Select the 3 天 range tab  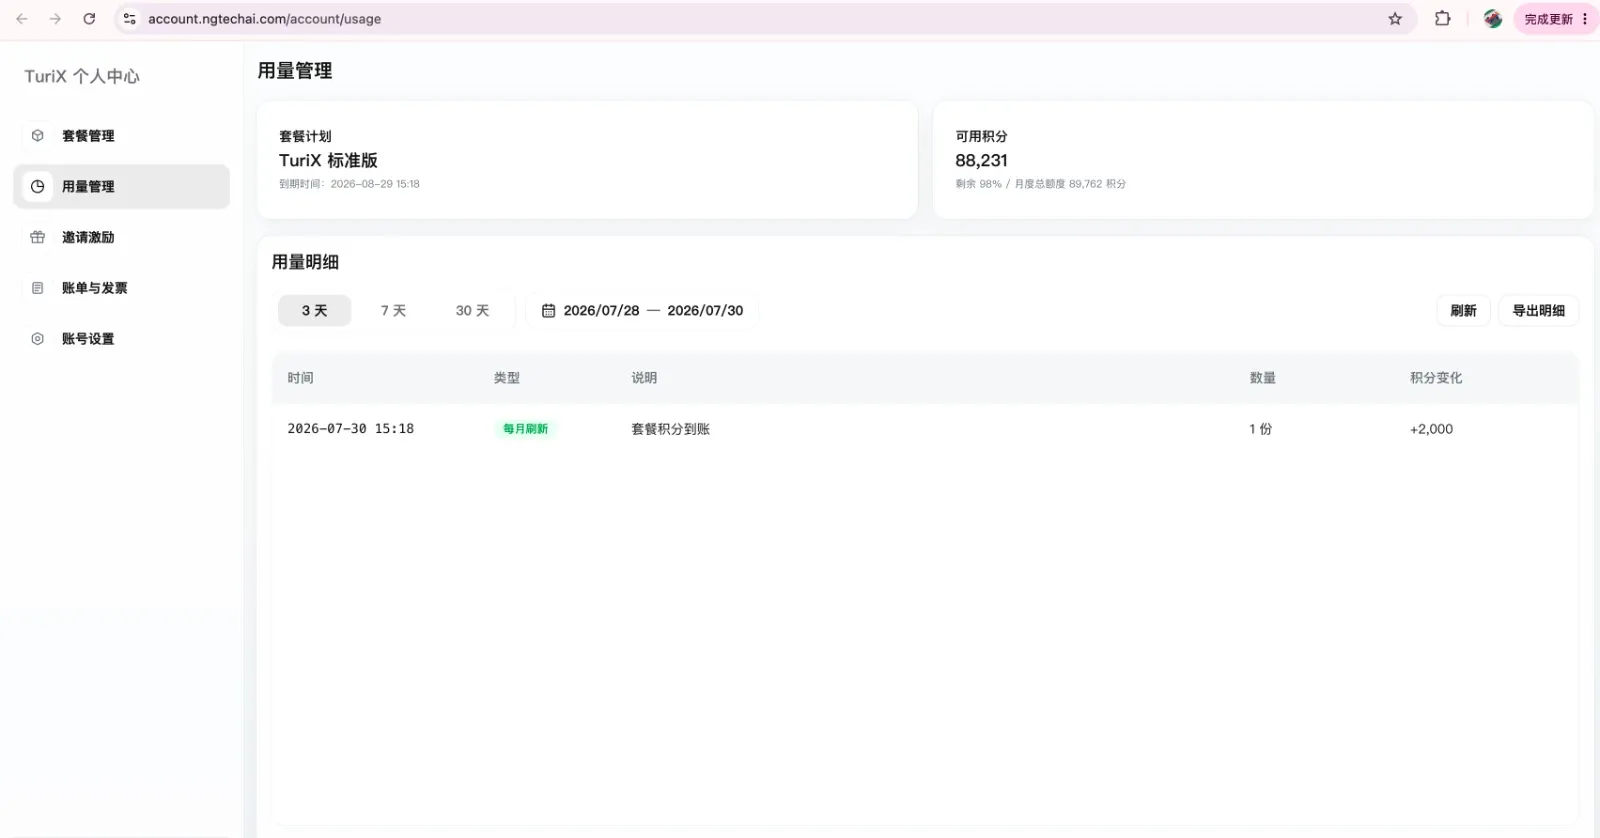(x=314, y=311)
